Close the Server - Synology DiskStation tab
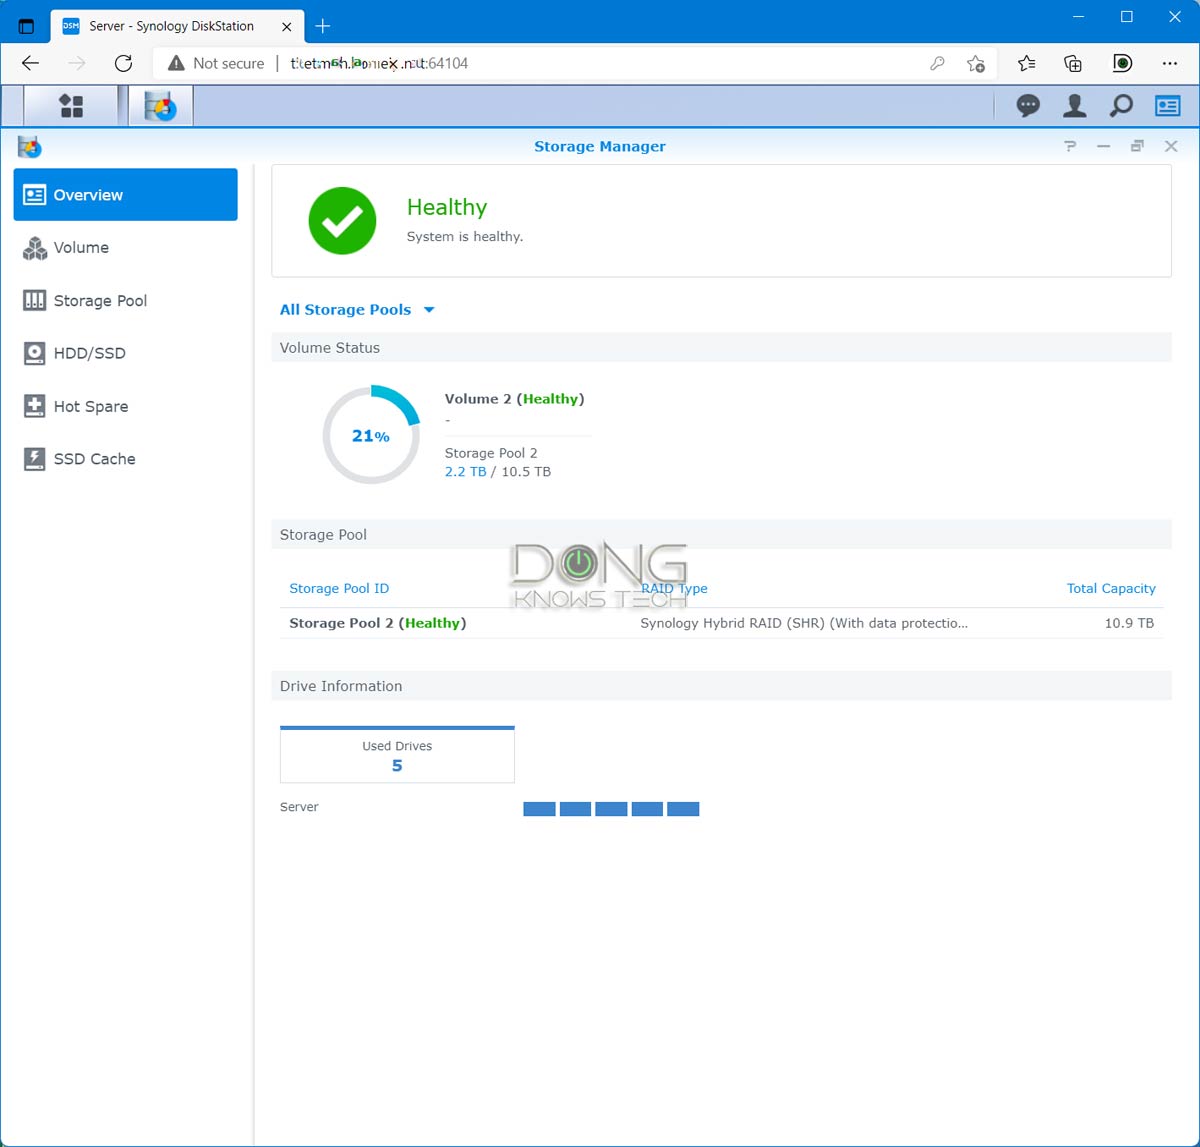 pyautogui.click(x=286, y=26)
